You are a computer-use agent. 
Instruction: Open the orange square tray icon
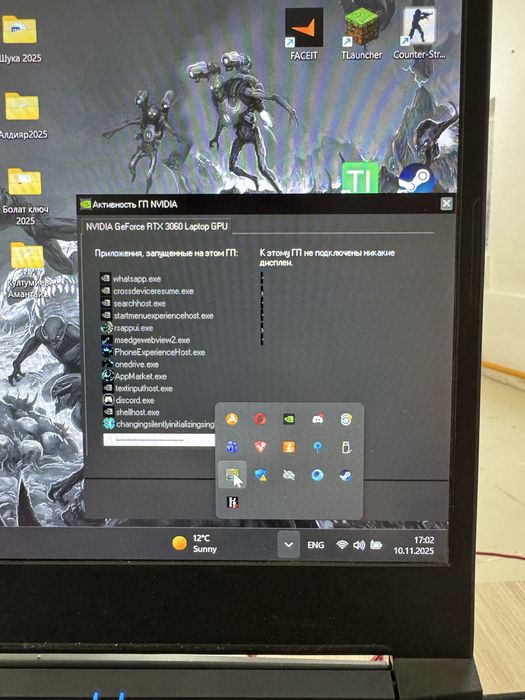(289, 447)
